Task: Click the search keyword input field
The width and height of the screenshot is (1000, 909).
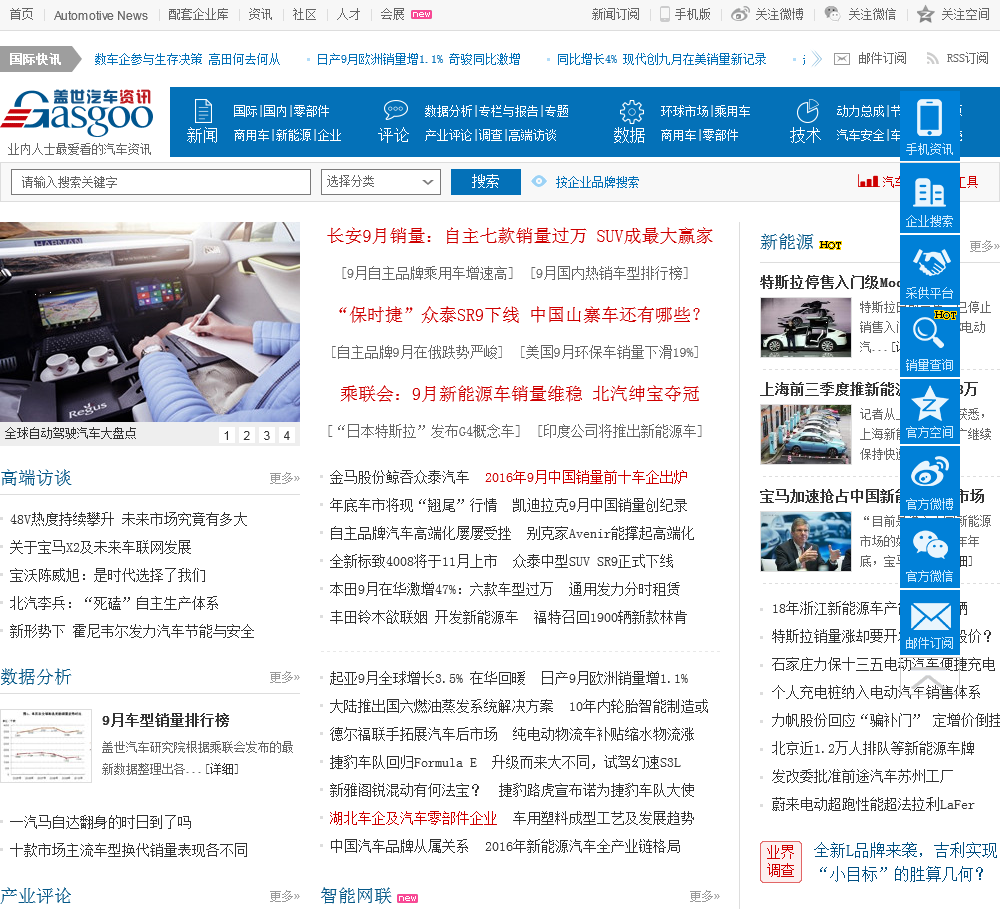Action: click(x=161, y=182)
